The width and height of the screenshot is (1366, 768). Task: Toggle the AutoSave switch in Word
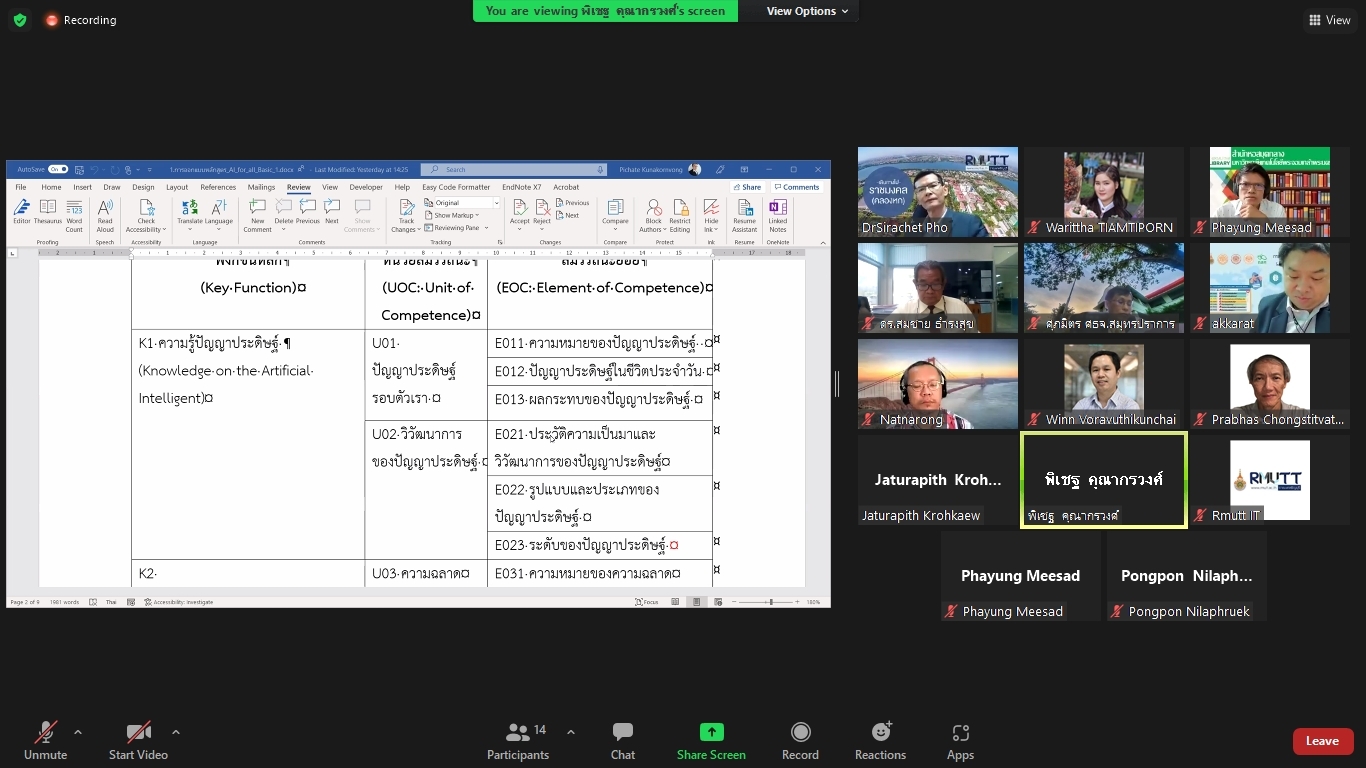tap(57, 170)
